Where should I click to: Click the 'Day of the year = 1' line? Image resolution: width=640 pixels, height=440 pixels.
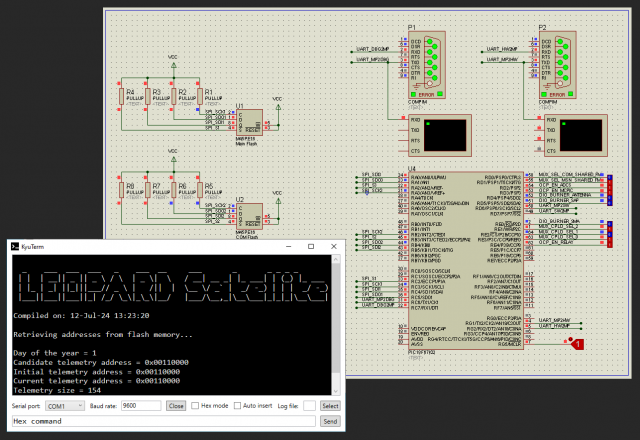point(55,353)
